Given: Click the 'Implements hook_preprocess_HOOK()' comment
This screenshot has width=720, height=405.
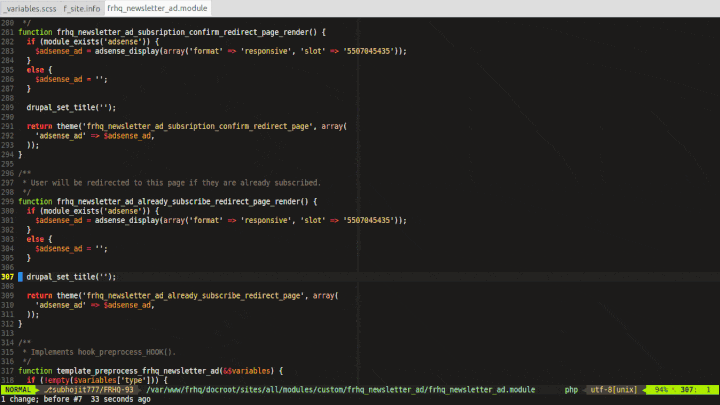Looking at the screenshot, I should [x=100, y=352].
